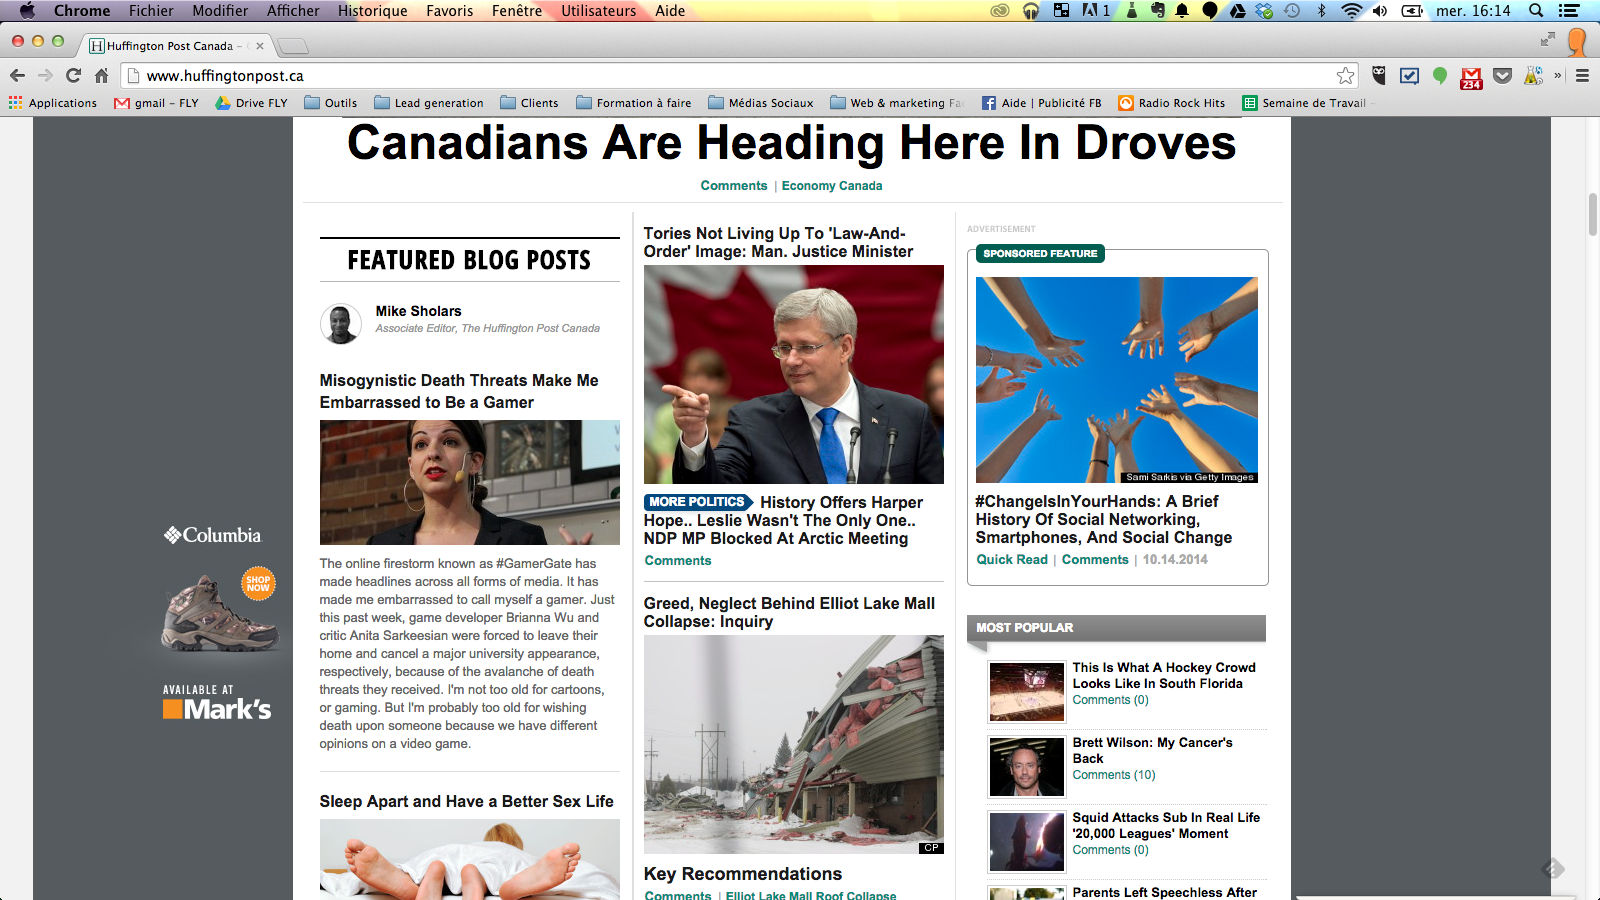Open Comments link under Canadians headline
This screenshot has width=1600, height=900.
coord(734,186)
